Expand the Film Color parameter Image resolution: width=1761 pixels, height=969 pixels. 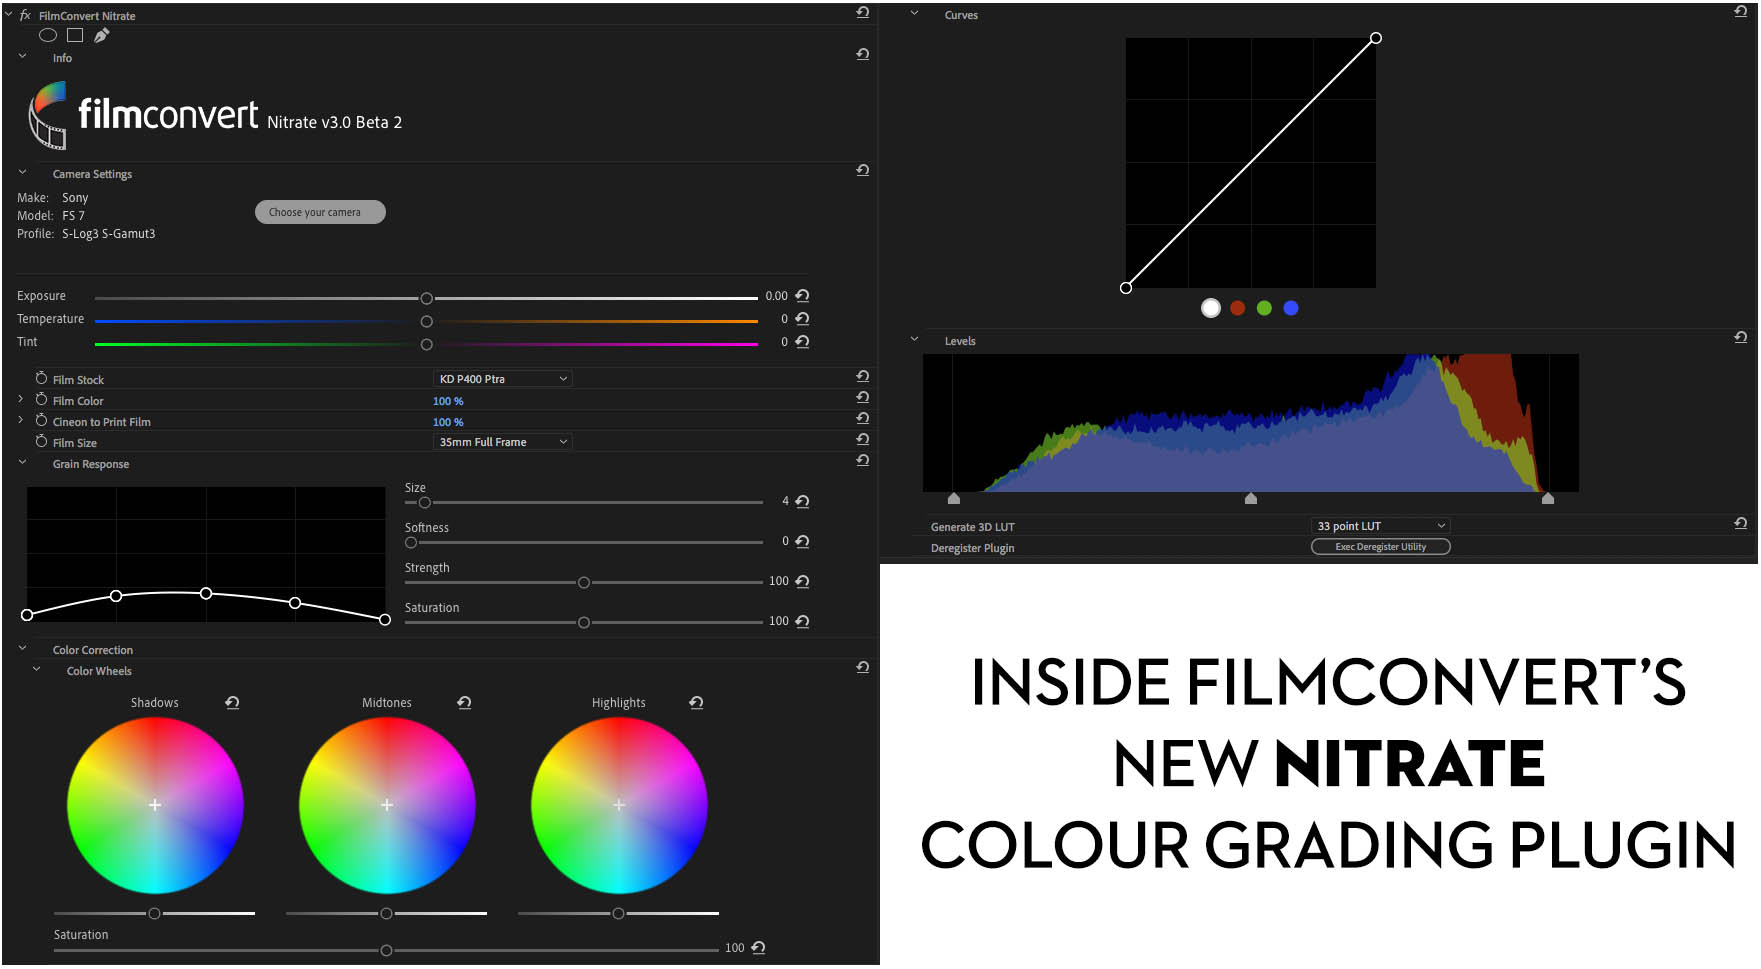[x=21, y=399]
